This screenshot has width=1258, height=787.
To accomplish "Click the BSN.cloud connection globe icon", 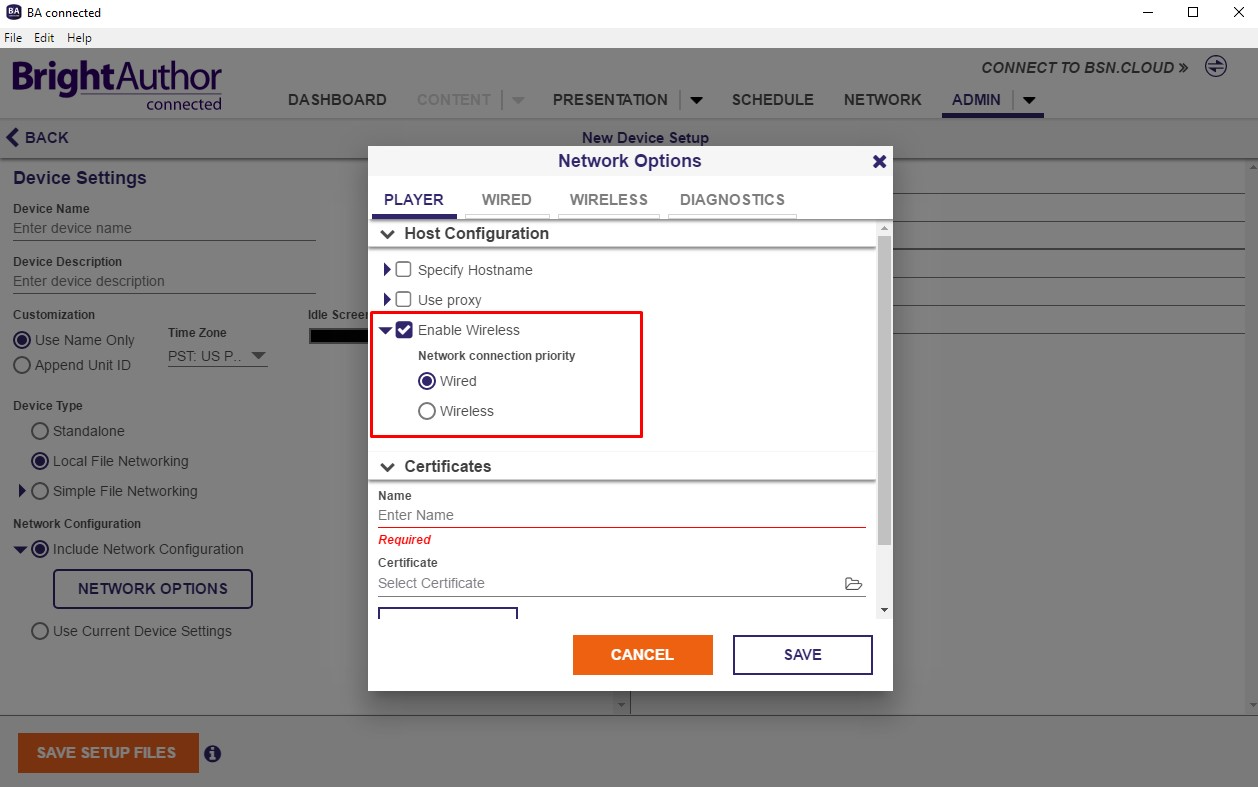I will (1215, 67).
